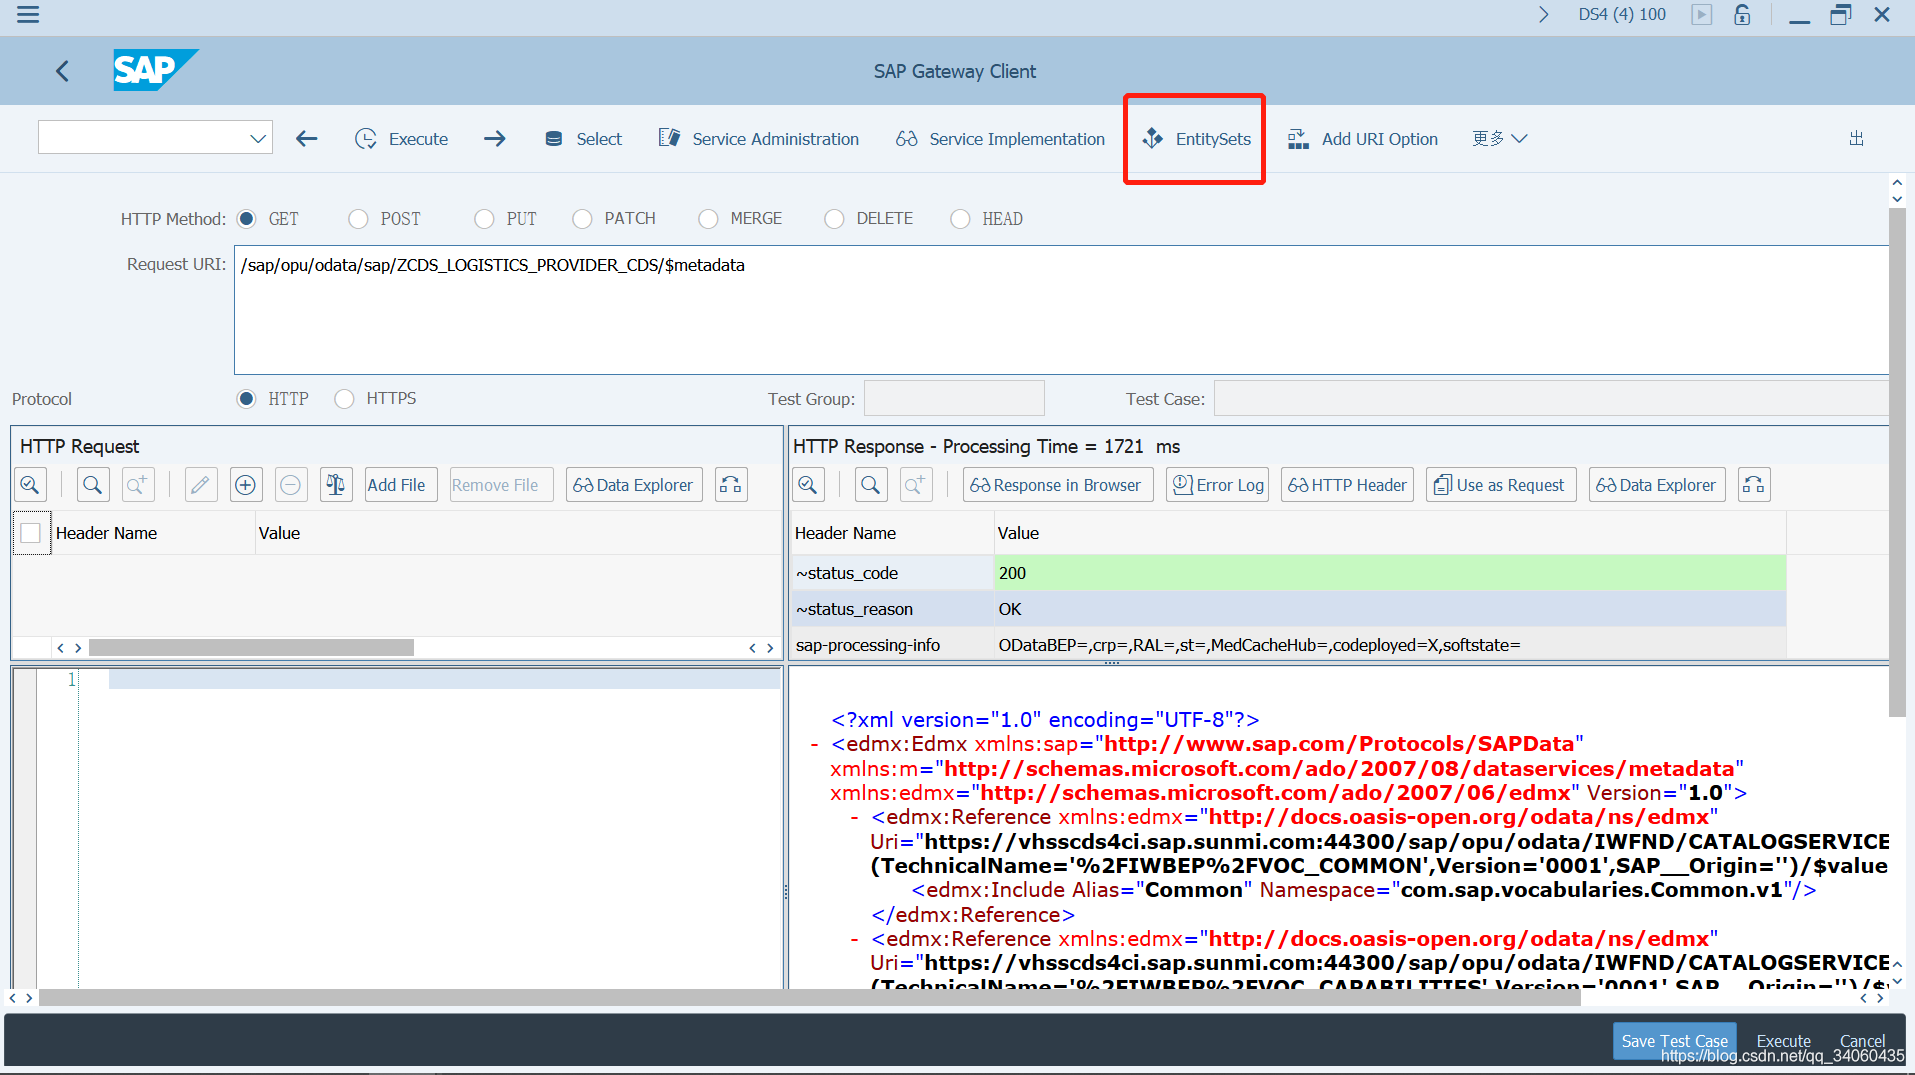The image size is (1915, 1075).
Task: Click search-next icon in HTTP Request toolbar
Action: [x=138, y=485]
